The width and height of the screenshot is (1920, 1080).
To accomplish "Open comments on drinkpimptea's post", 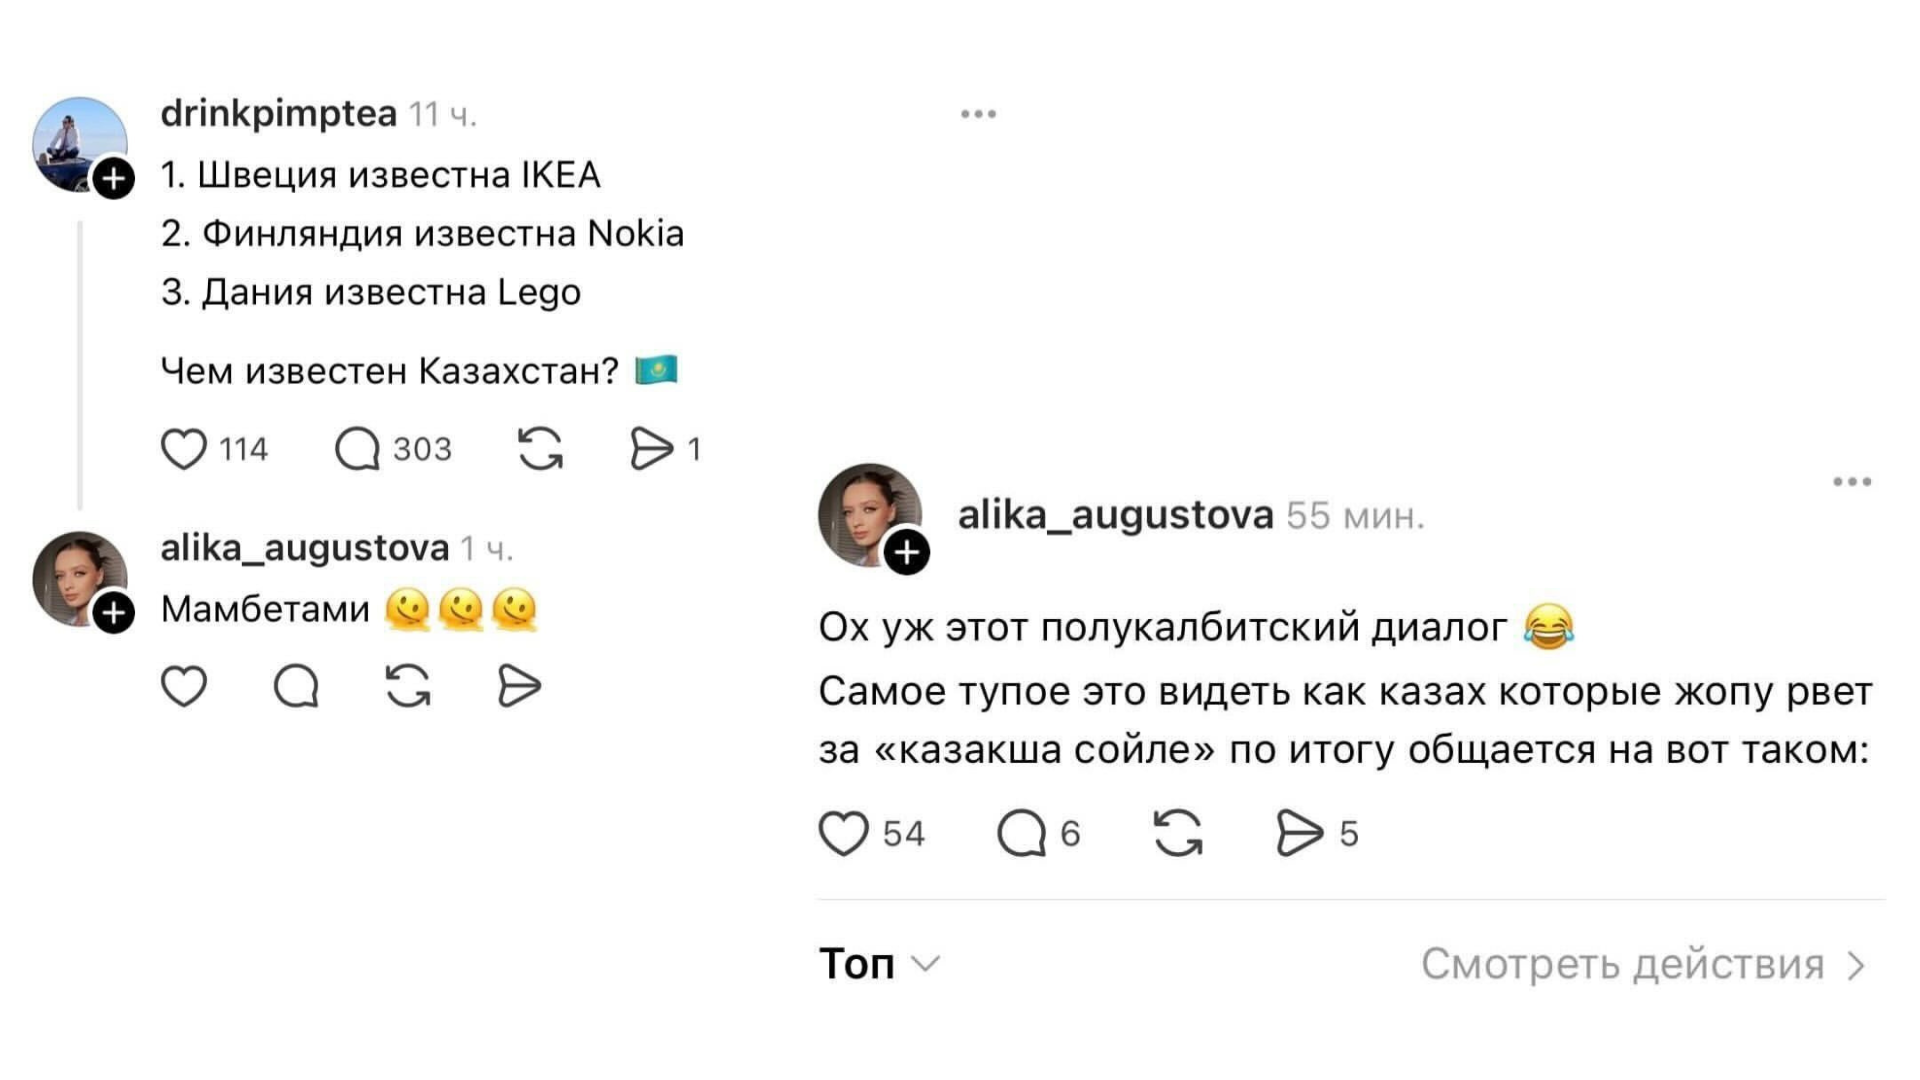I will [357, 449].
